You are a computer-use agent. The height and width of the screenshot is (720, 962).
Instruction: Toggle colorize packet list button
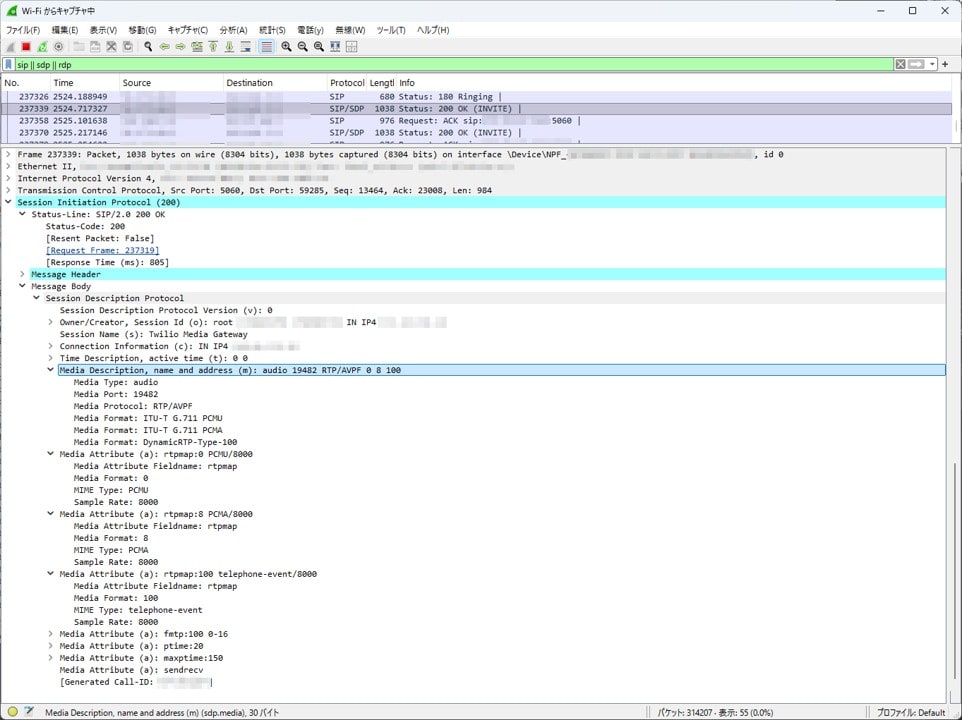tap(266, 47)
